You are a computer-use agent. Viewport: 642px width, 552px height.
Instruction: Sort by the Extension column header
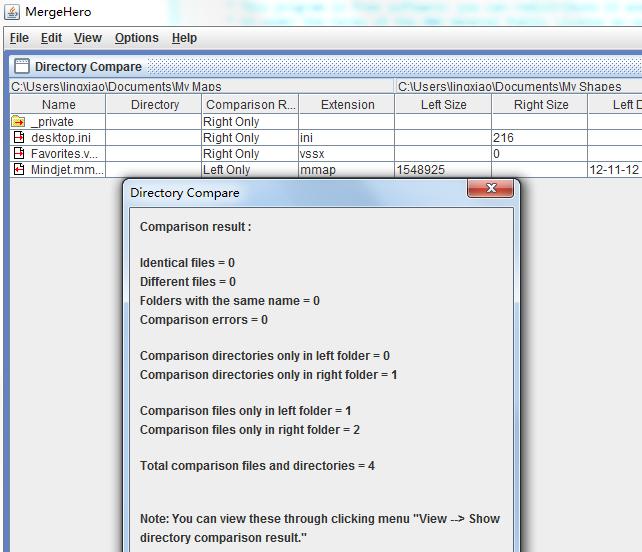[347, 105]
